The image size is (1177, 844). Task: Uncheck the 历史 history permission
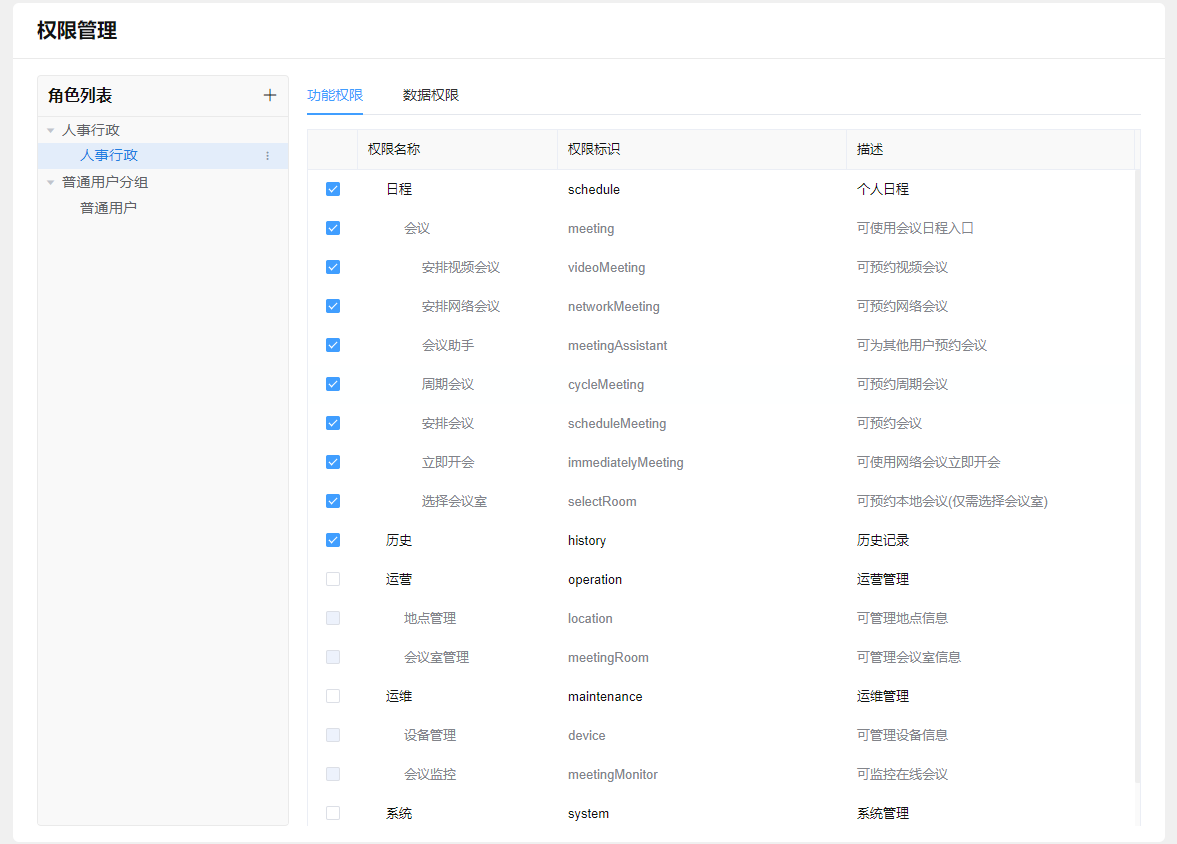pyautogui.click(x=333, y=540)
